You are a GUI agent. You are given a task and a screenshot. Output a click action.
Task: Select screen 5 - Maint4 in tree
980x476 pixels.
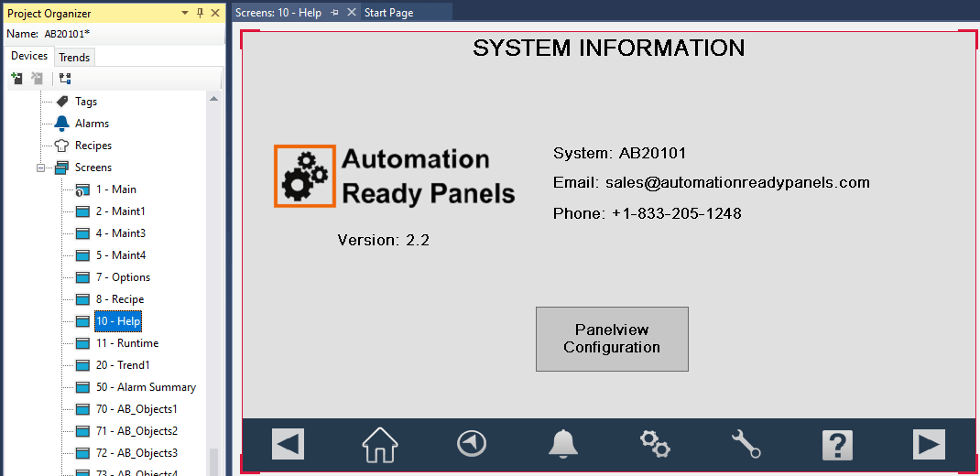pos(121,255)
